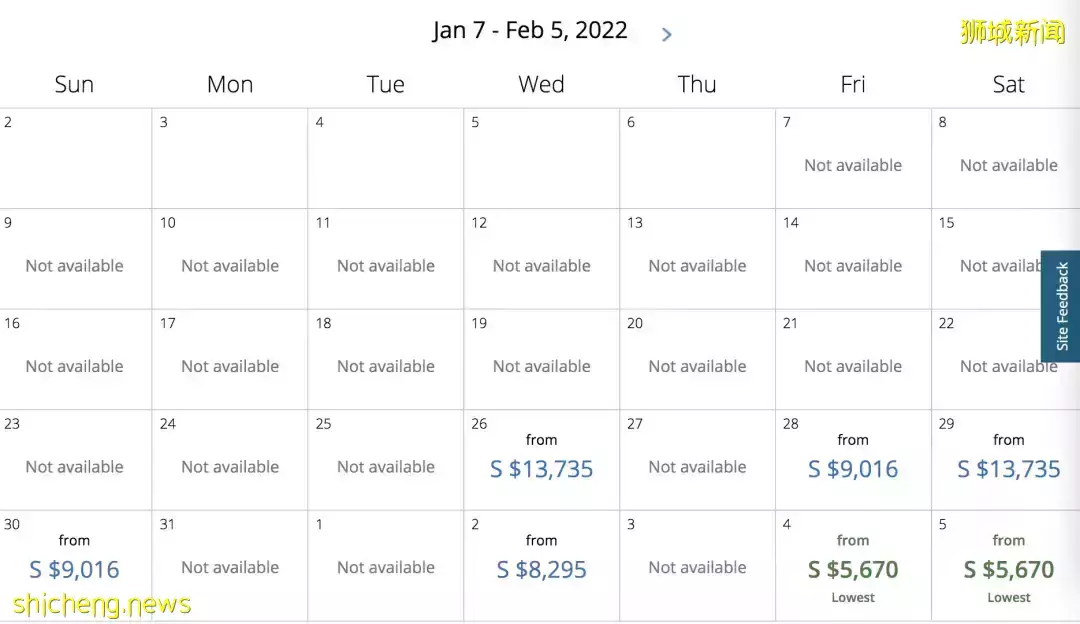The image size is (1080, 624).
Task: Click the shicheng.news watermark text
Action: coord(102,604)
